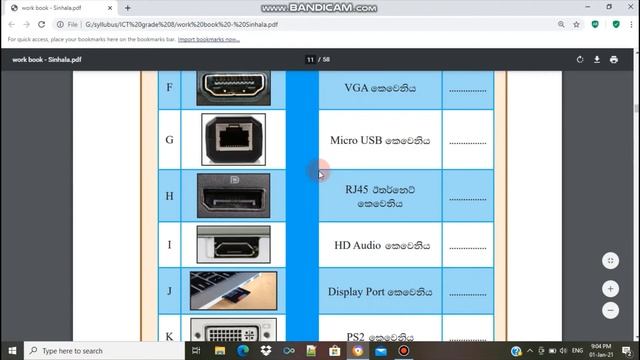Select the Display Port label text
The width and height of the screenshot is (640, 360).
[x=380, y=292]
